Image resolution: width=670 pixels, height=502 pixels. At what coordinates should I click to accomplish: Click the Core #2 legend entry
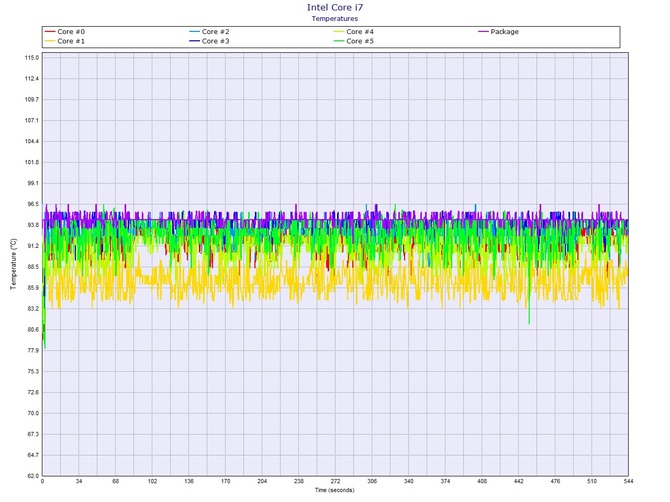tap(209, 32)
